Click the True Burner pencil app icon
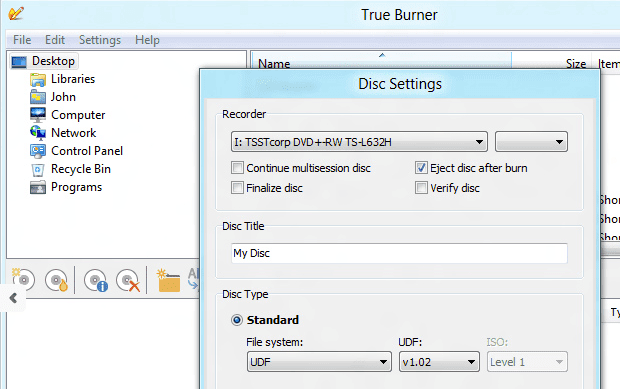This screenshot has height=389, width=620. (x=16, y=13)
